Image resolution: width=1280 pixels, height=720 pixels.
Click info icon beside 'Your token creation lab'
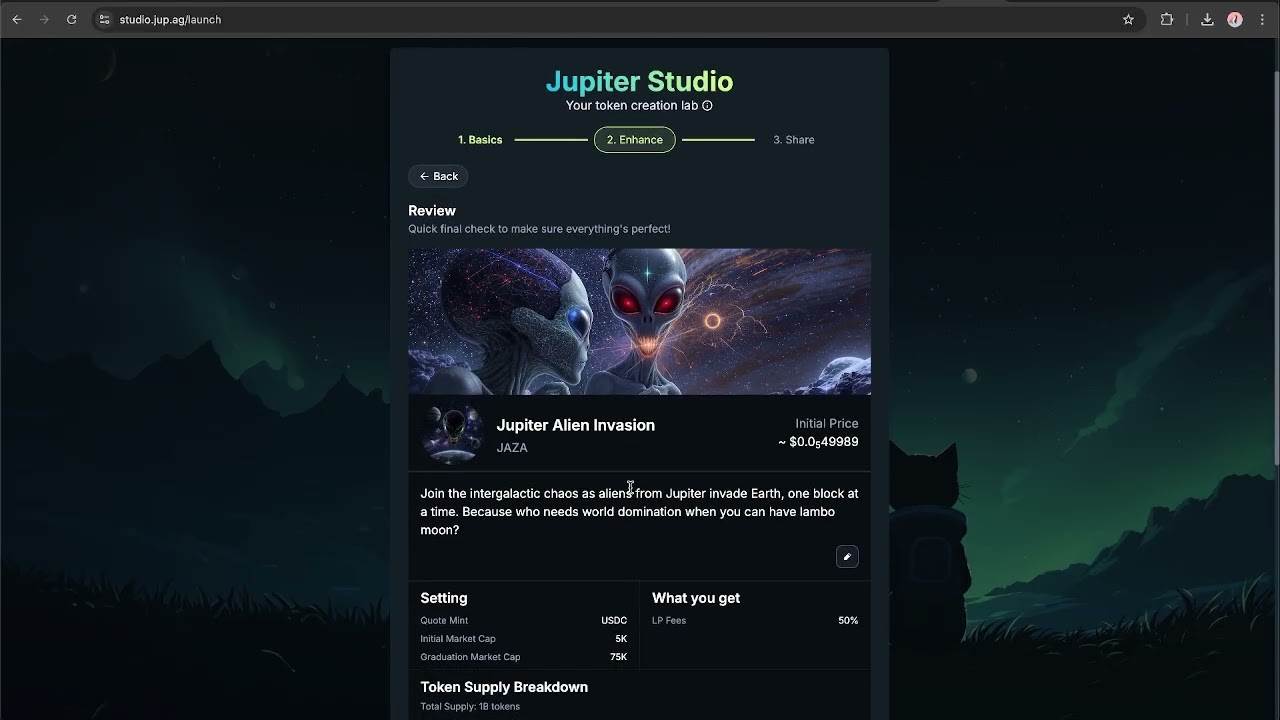[x=707, y=106]
